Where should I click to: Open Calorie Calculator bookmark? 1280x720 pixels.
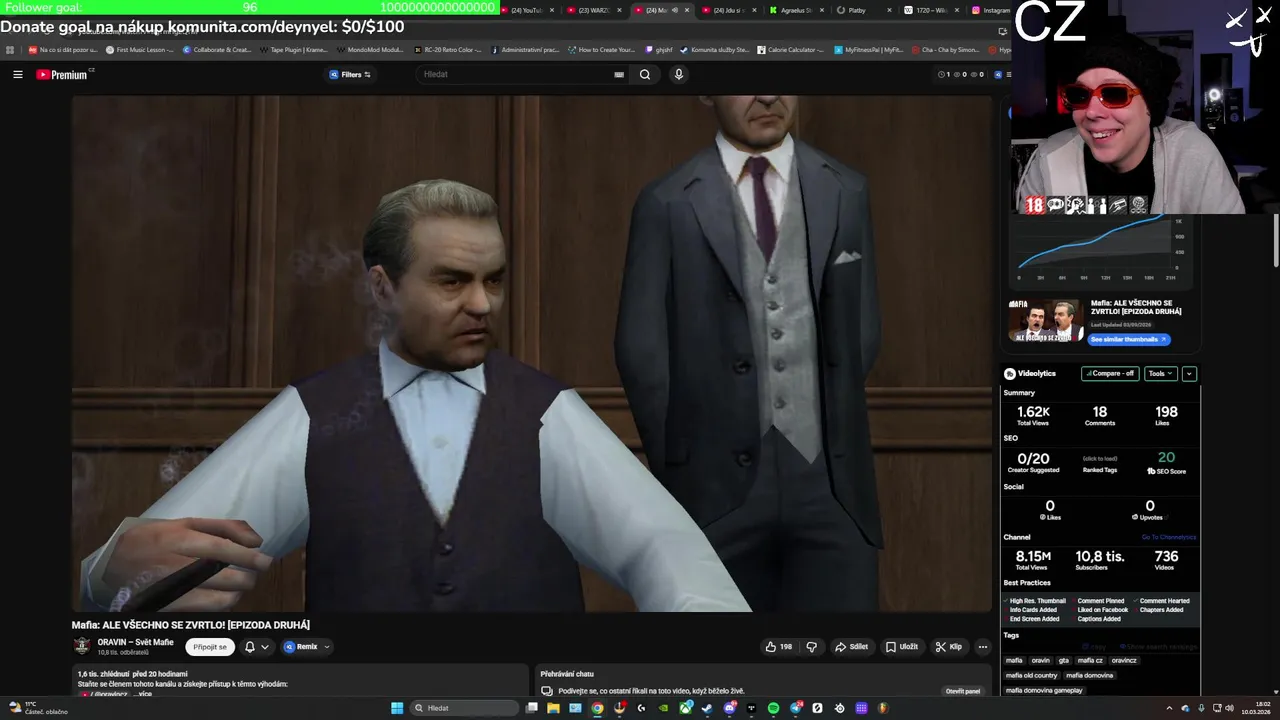click(x=791, y=49)
